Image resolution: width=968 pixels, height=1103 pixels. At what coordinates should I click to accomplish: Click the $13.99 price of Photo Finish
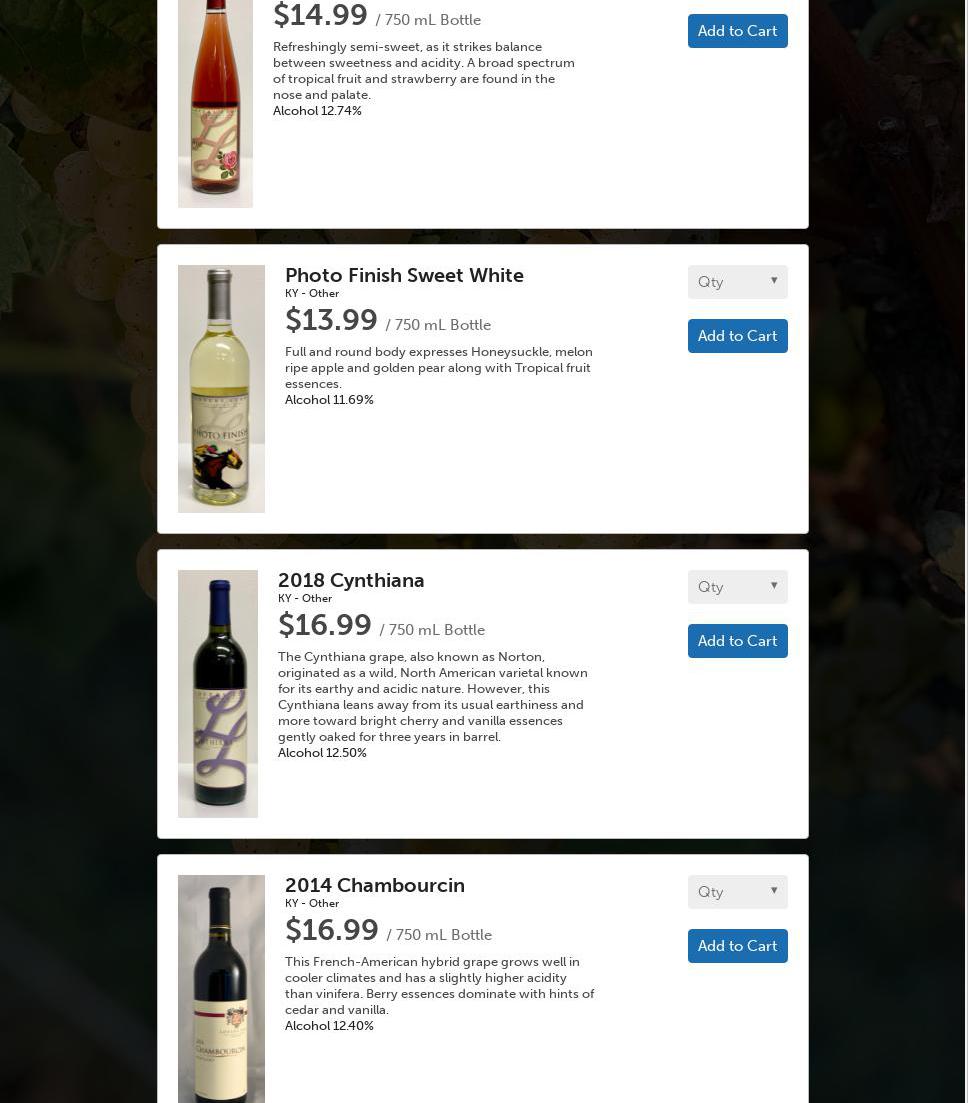click(331, 320)
